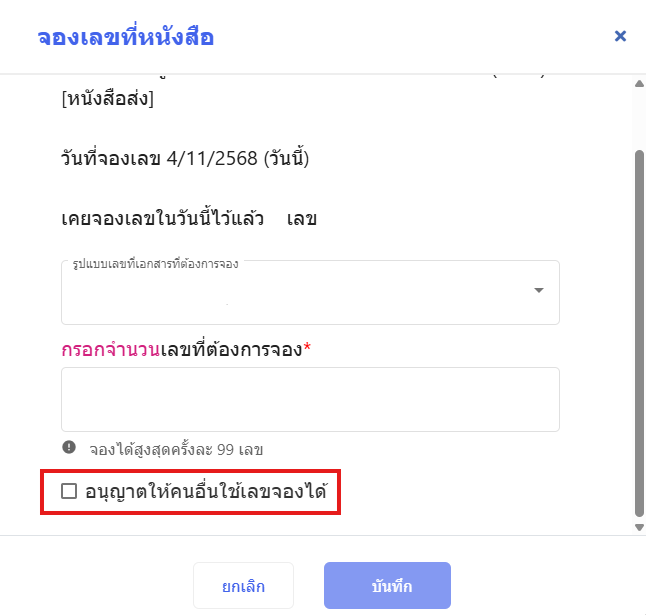Click the [หนังสือส่ง] text
This screenshot has height=615, width=646.
coord(107,98)
